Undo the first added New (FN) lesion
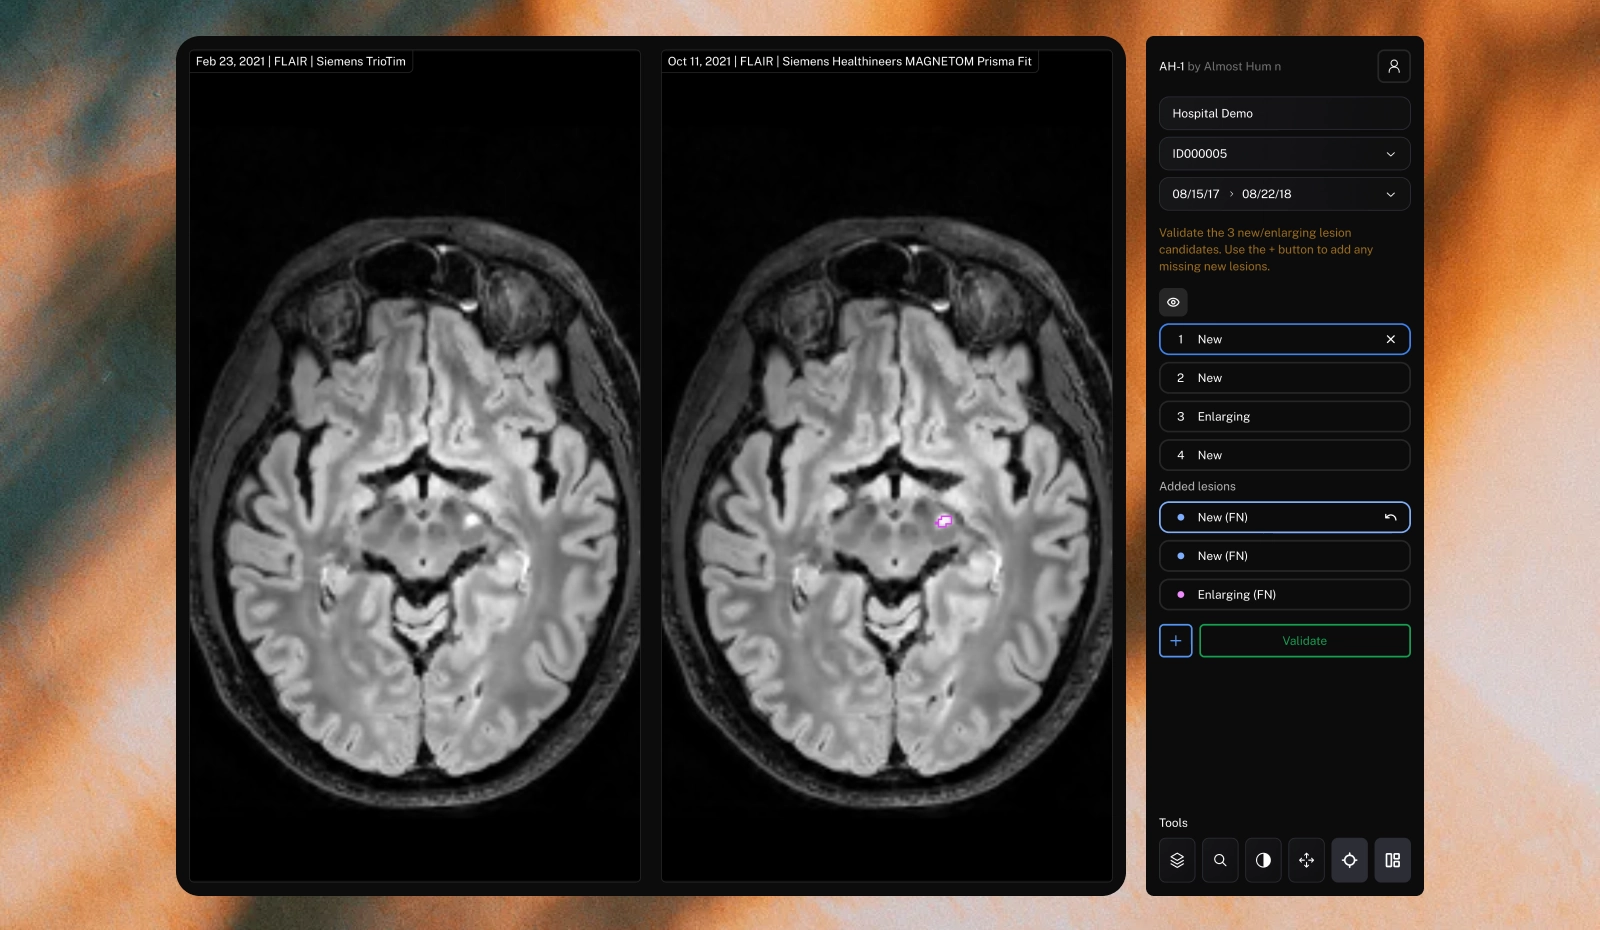1600x930 pixels. coord(1390,517)
